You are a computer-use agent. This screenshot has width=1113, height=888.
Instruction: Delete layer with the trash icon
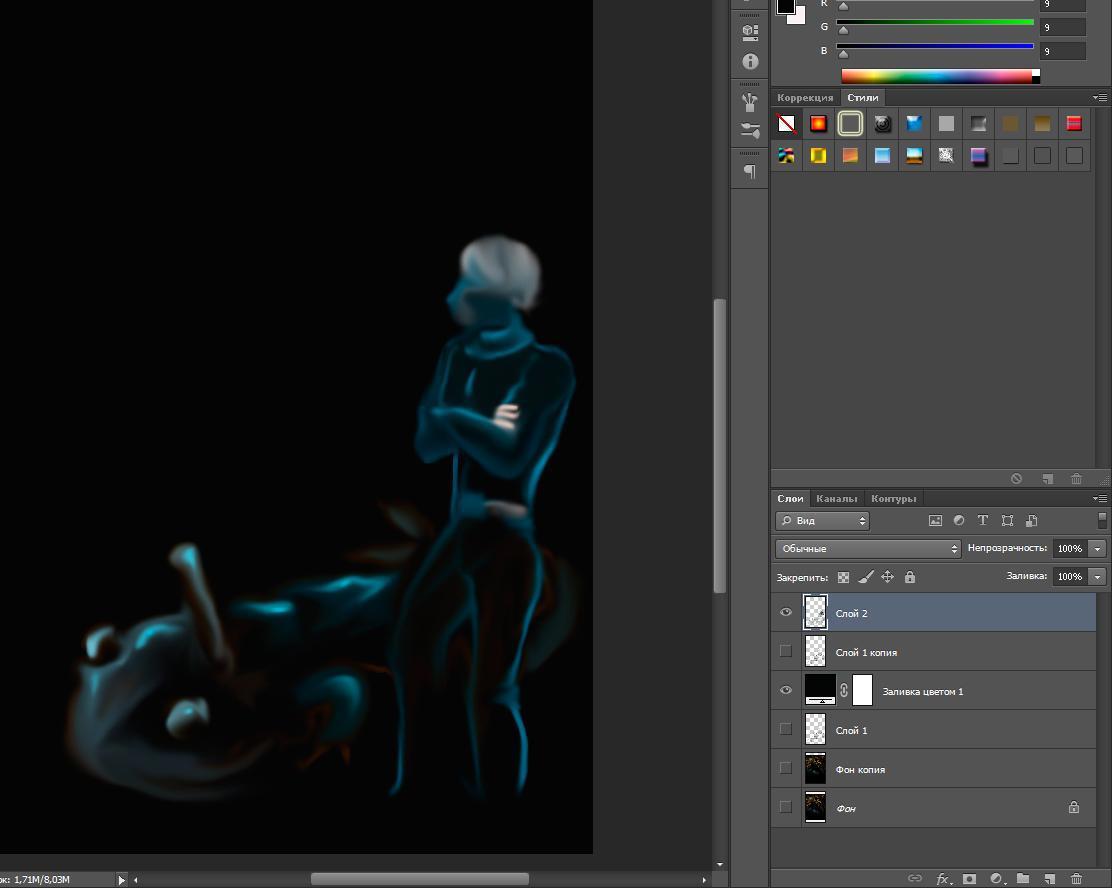click(x=1076, y=879)
